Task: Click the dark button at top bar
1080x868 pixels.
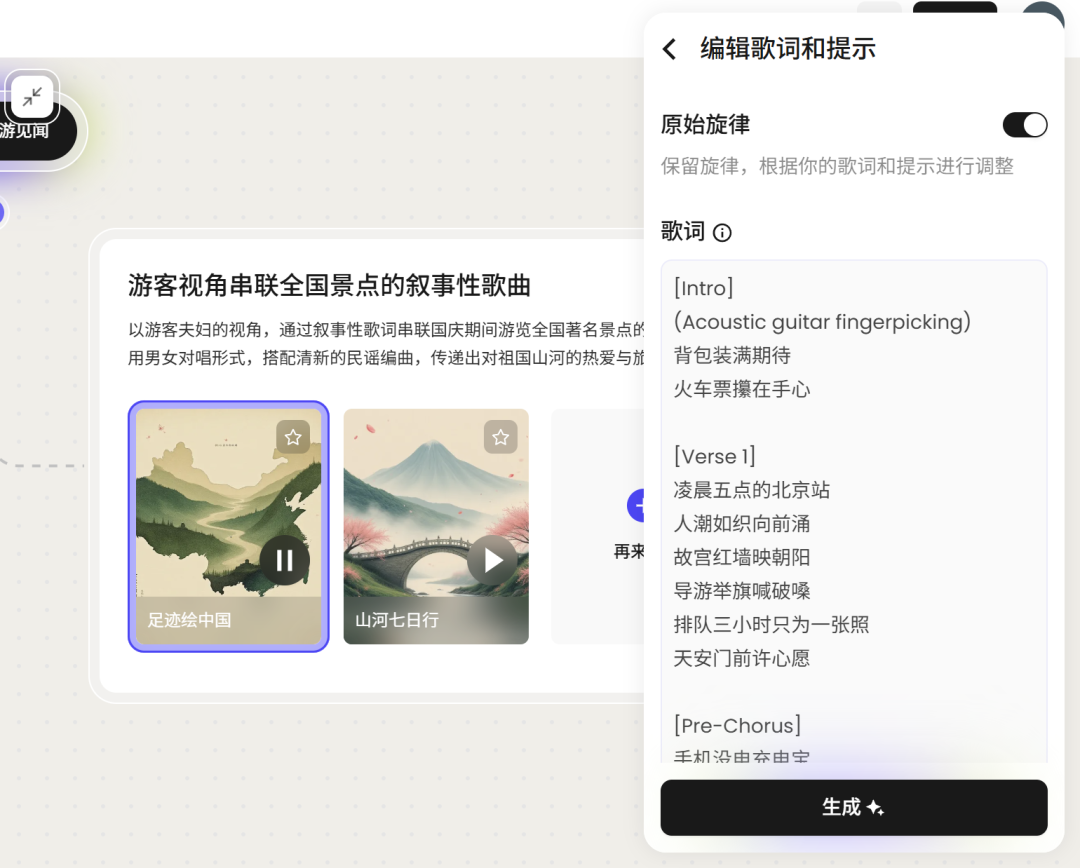Action: (955, 7)
